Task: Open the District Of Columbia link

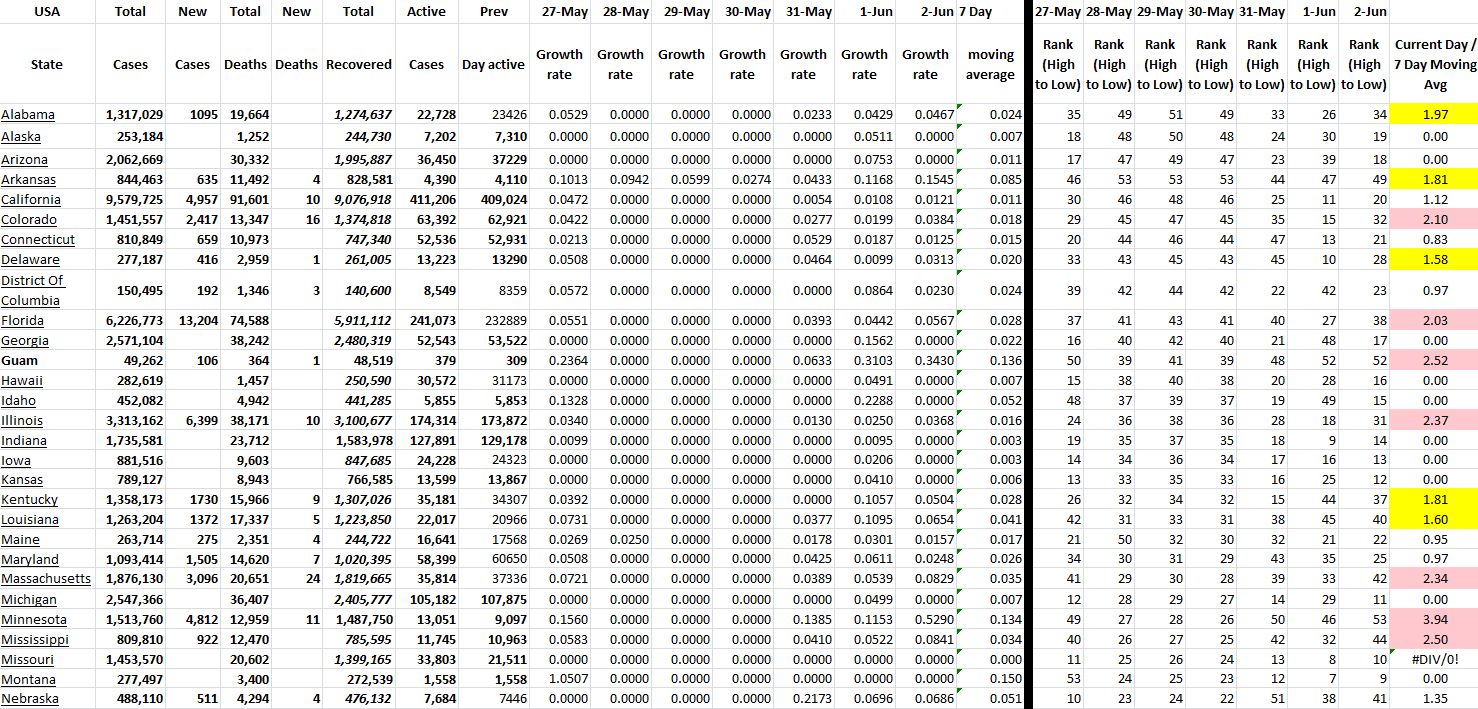Action: tap(32, 290)
